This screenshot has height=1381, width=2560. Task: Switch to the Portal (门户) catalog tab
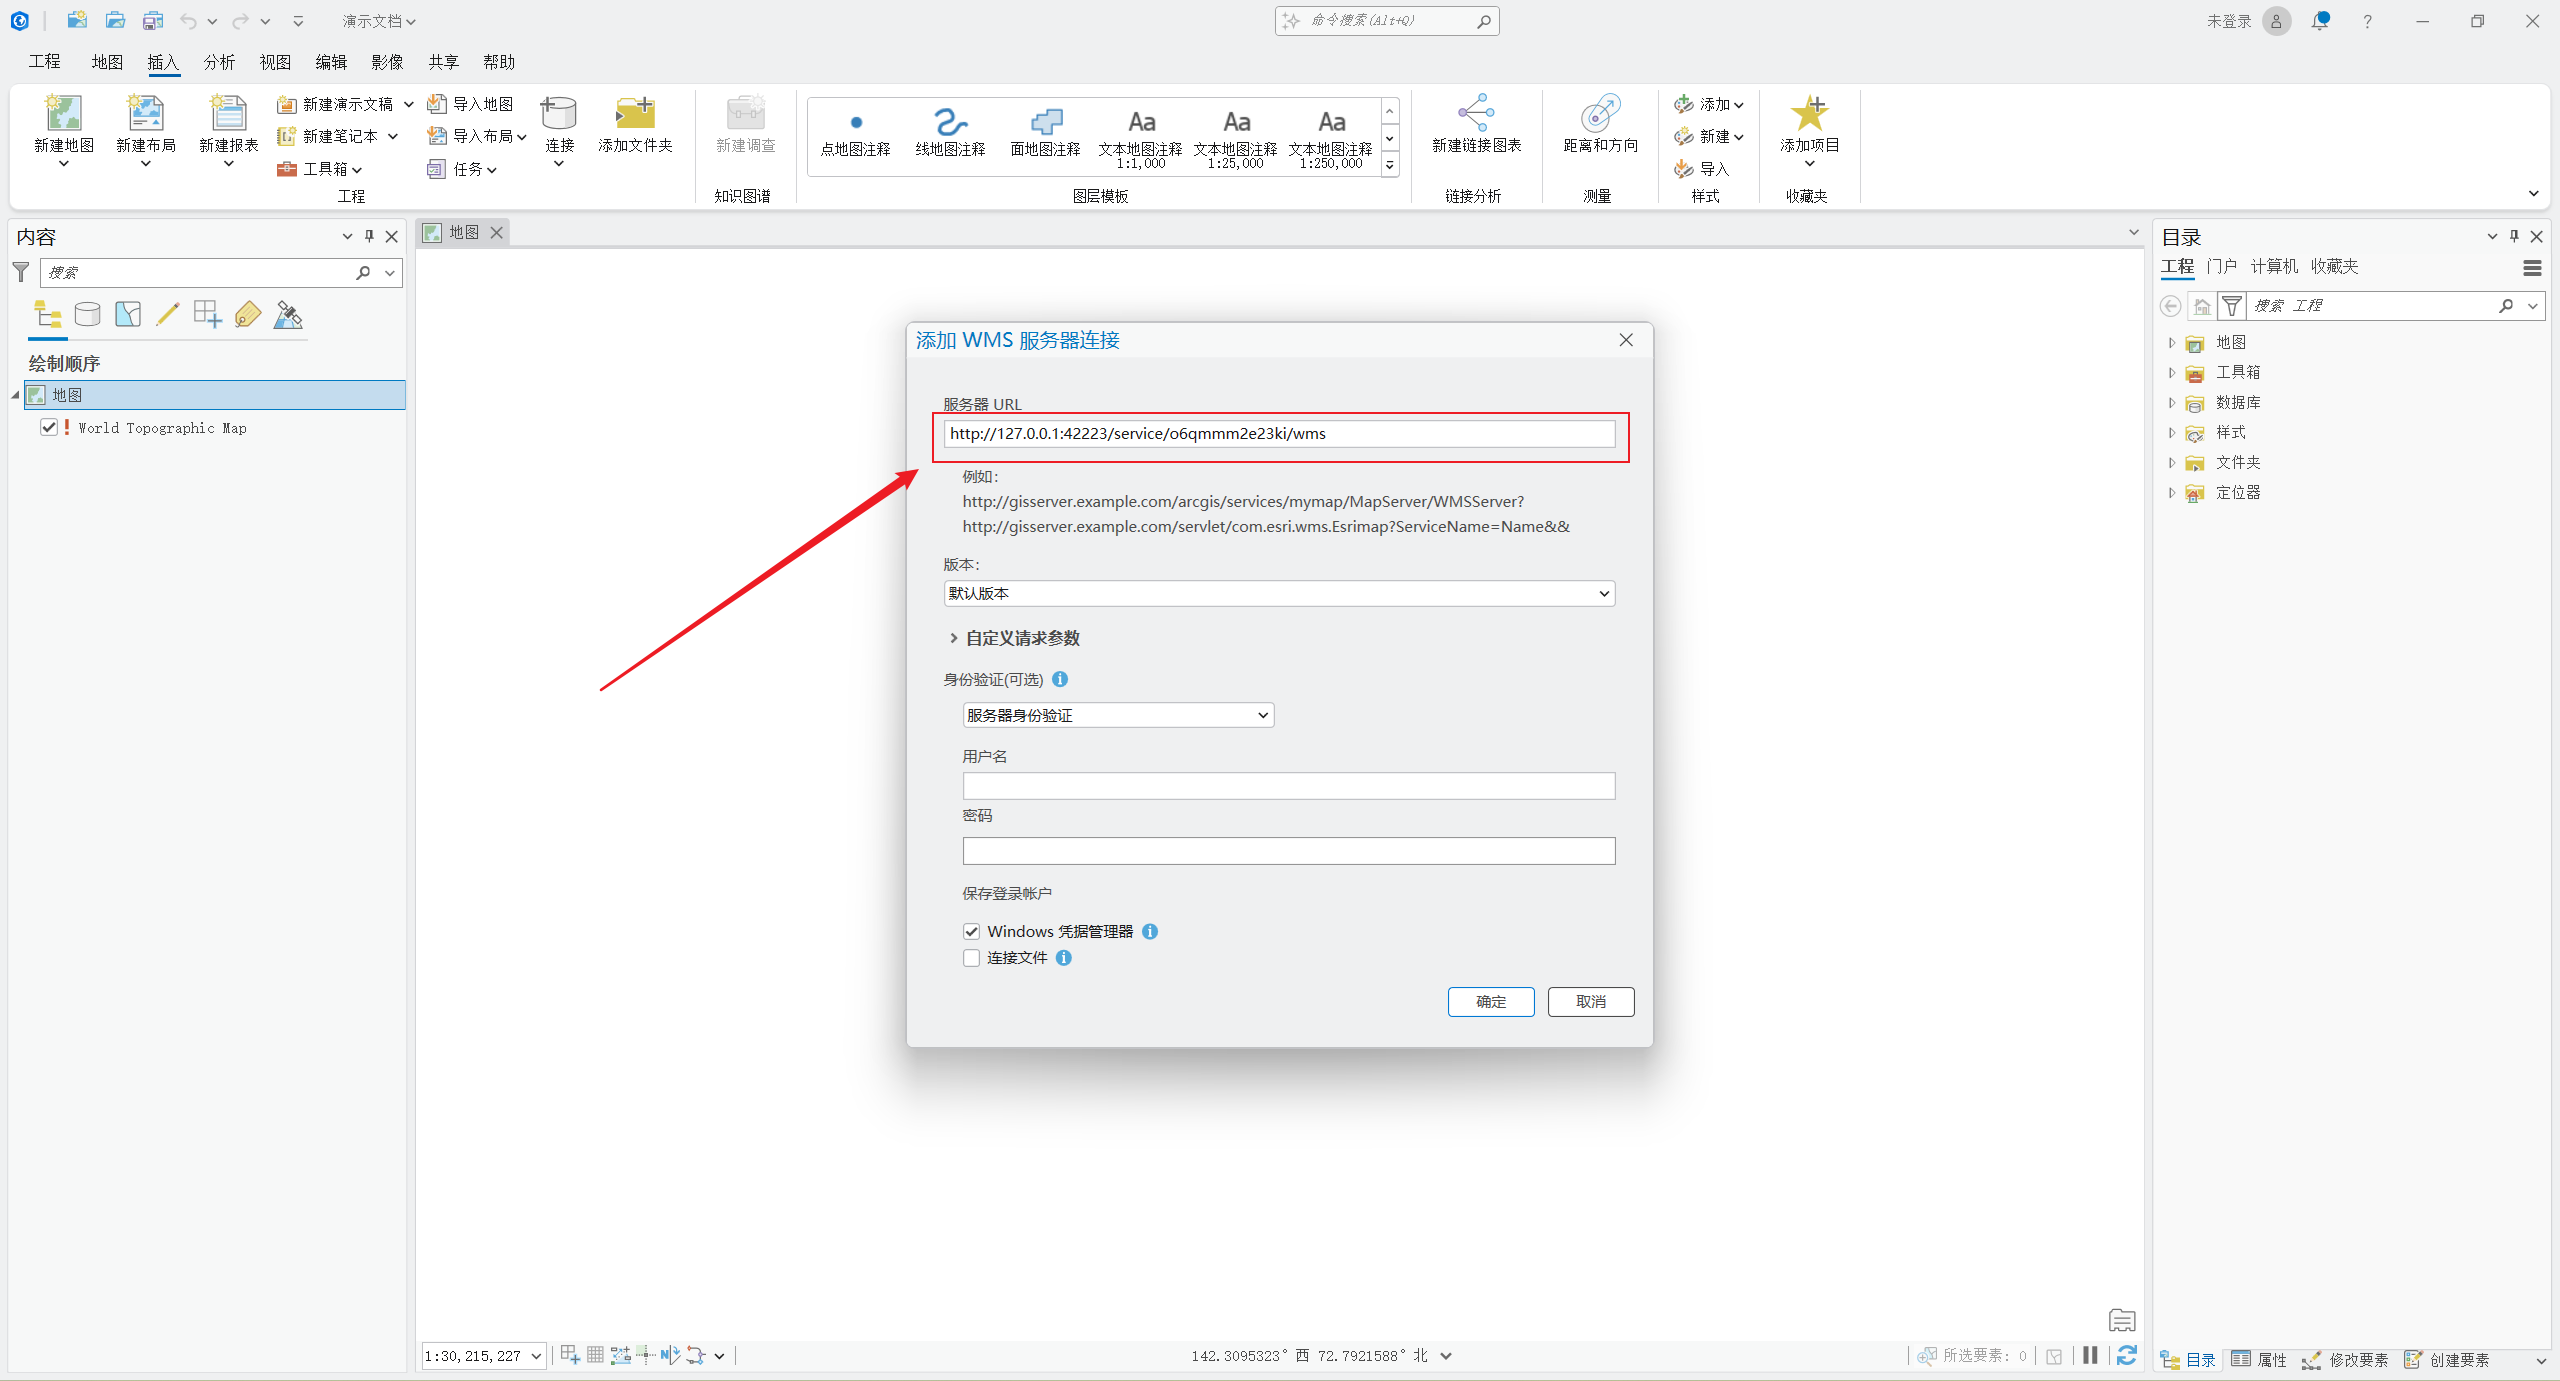(x=2221, y=266)
